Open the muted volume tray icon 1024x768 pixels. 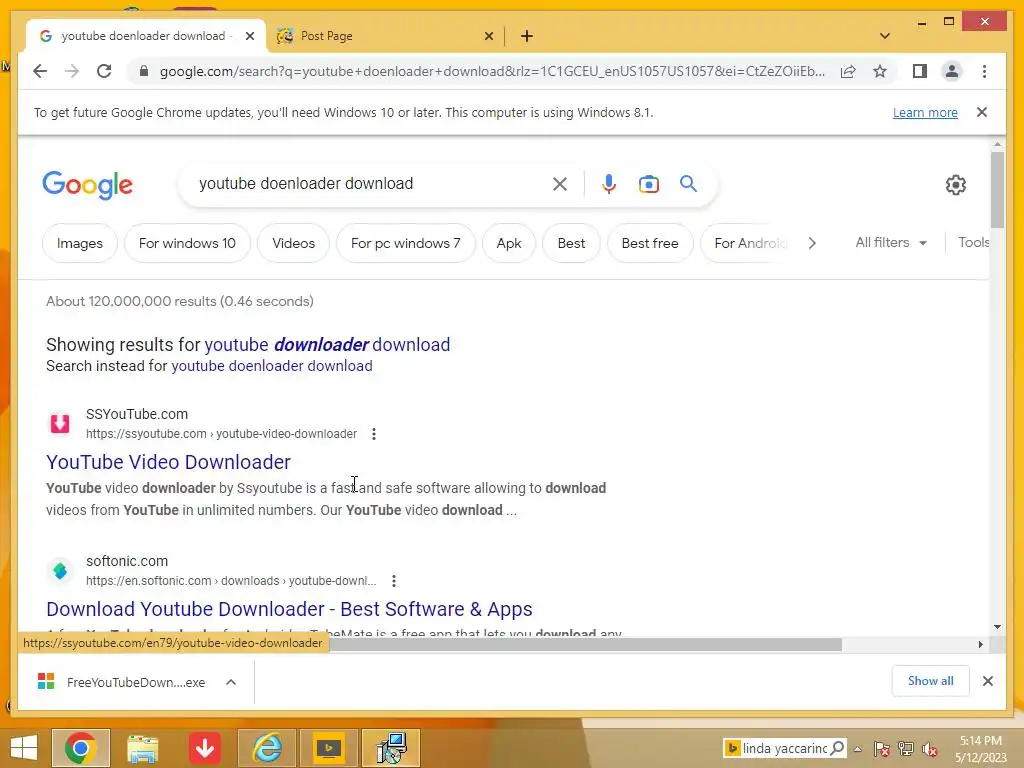point(930,749)
